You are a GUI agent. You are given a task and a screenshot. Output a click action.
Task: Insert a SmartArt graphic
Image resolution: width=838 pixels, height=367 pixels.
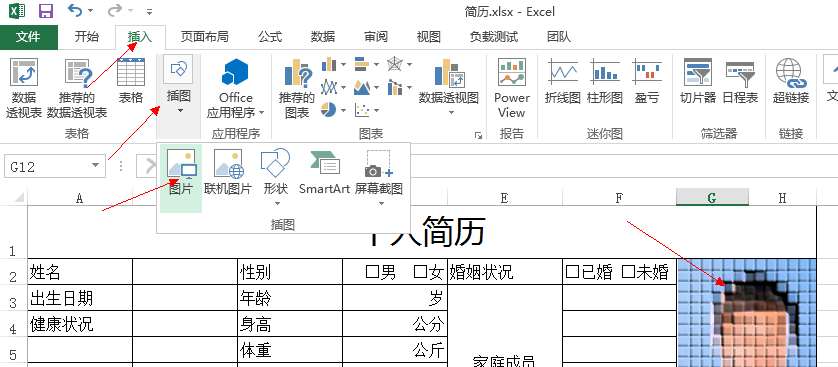click(x=324, y=172)
